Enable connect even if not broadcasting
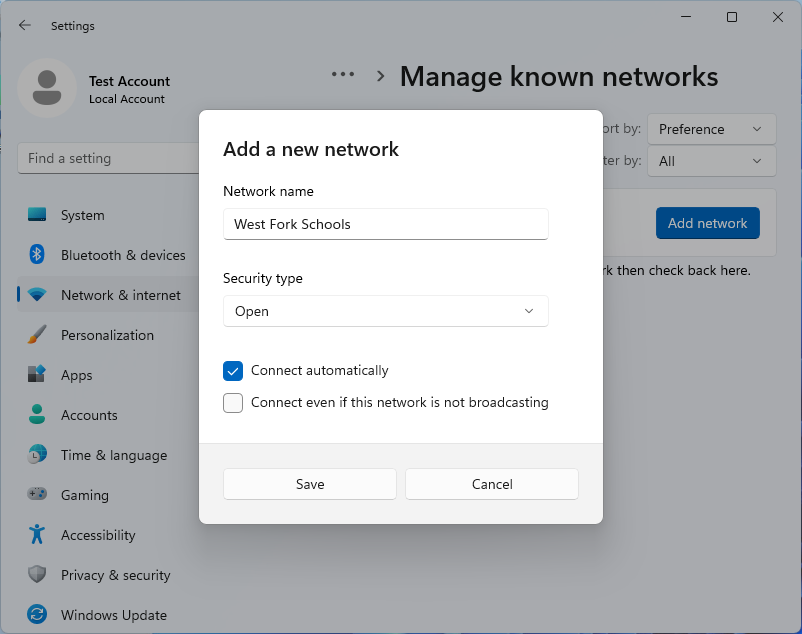802x634 pixels. pyautogui.click(x=233, y=403)
